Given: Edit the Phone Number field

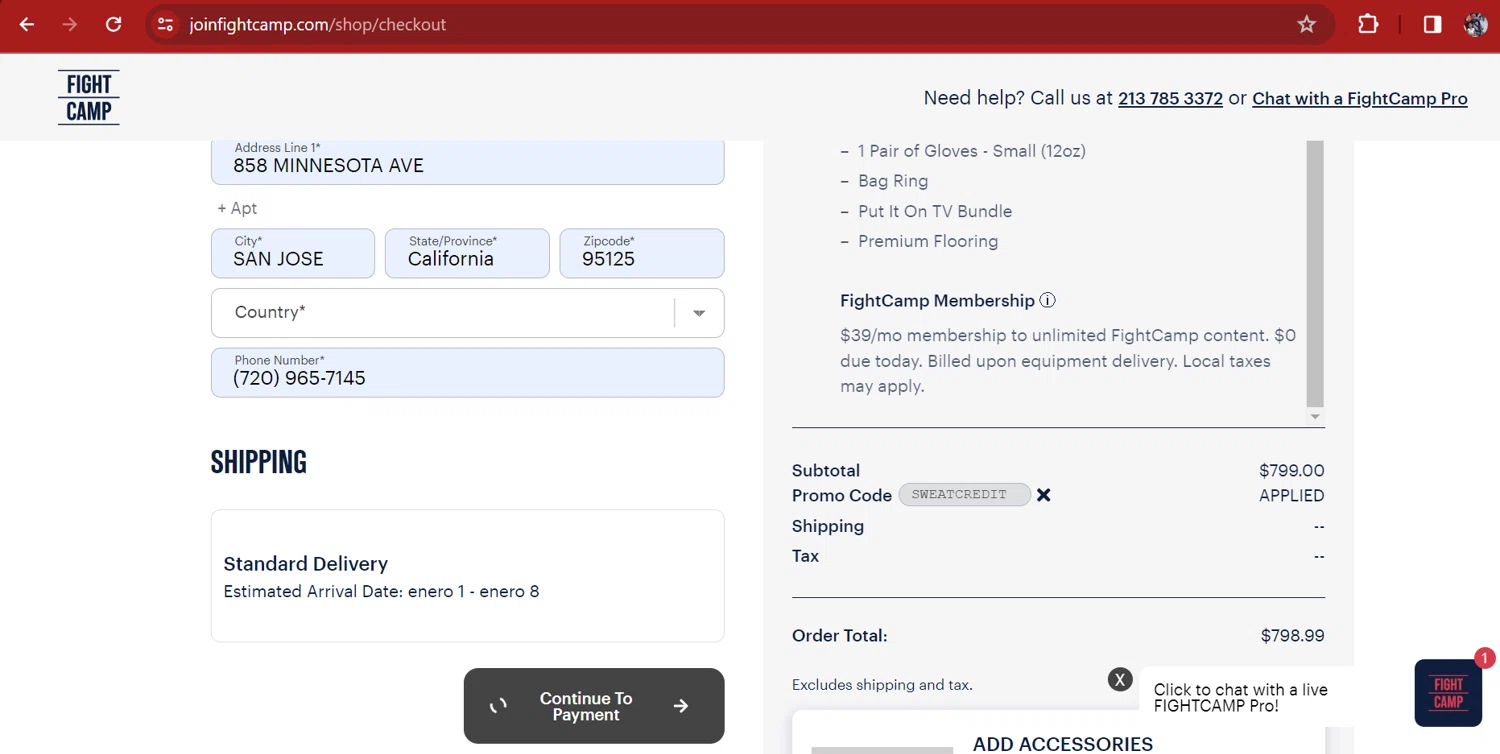Looking at the screenshot, I should coord(467,372).
